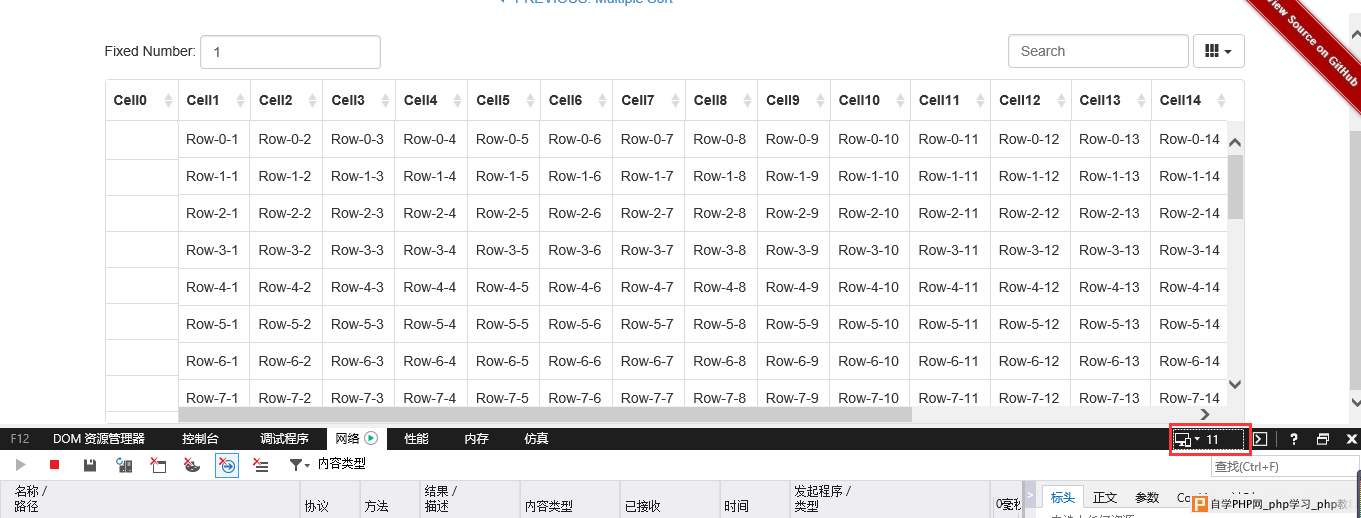Toggle clear entries on navigate icon
Image resolution: width=1361 pixels, height=518 pixels.
pos(227,465)
